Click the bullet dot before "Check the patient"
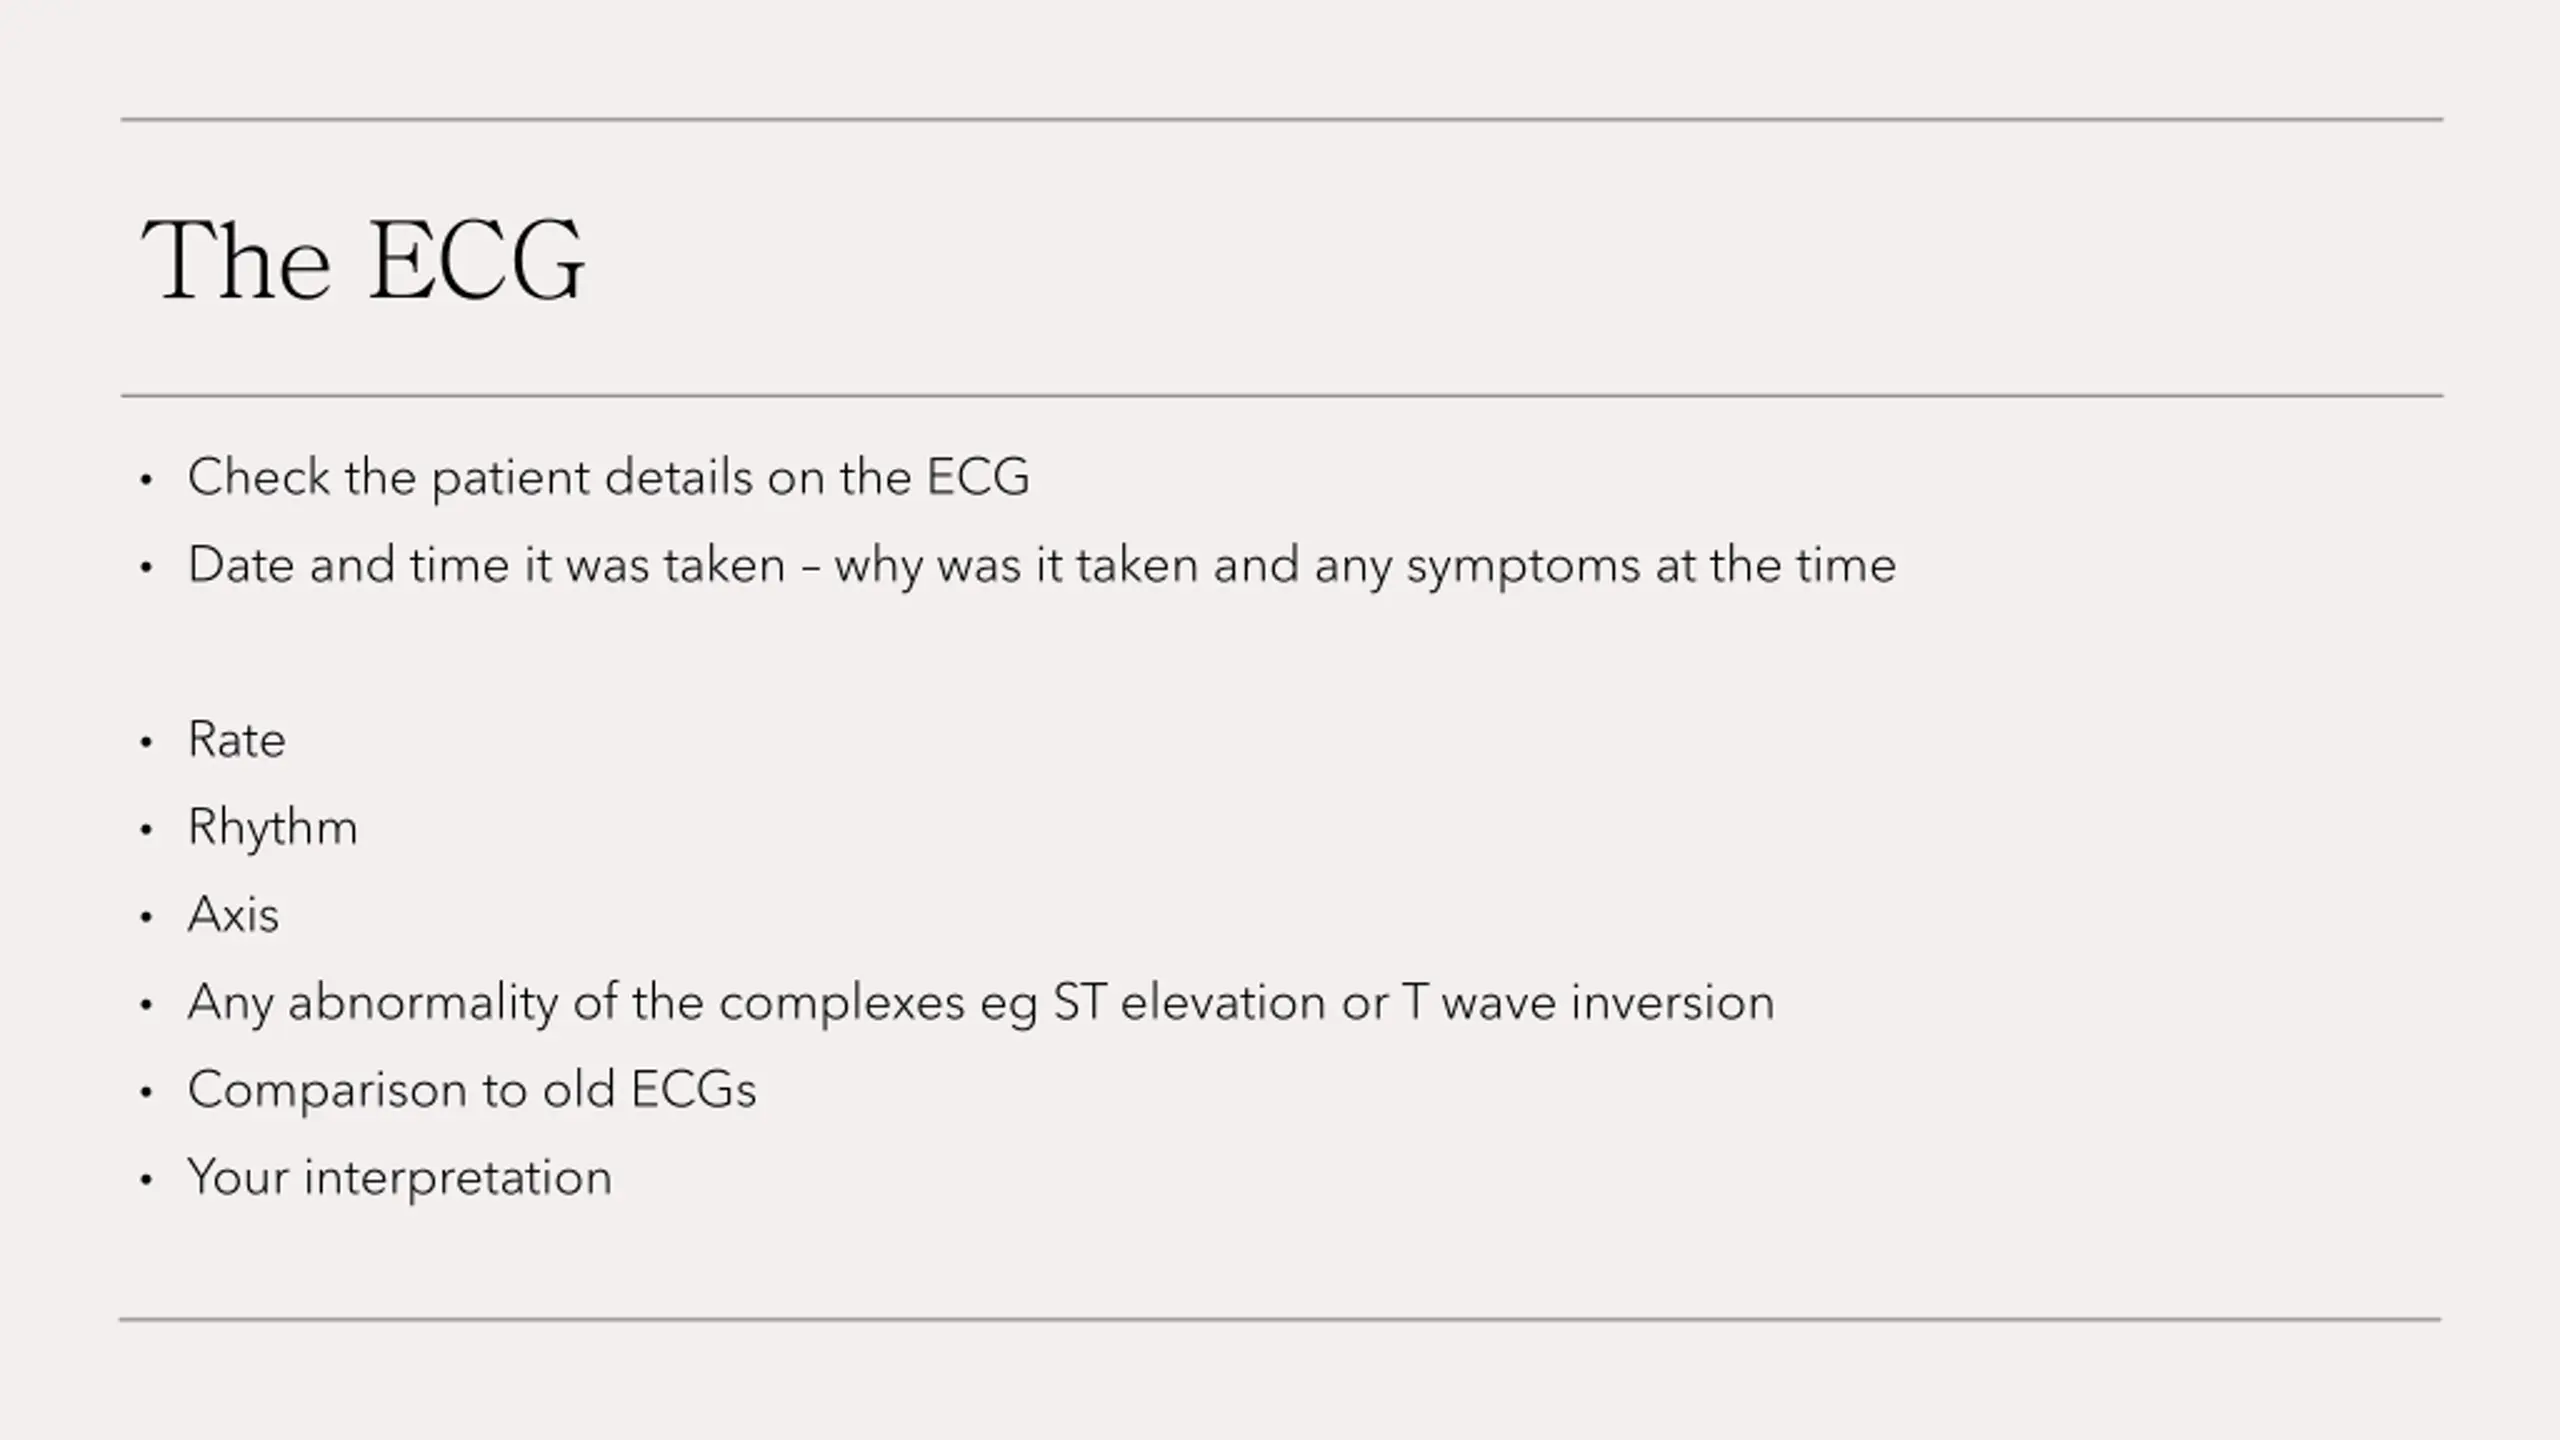 click(x=147, y=481)
